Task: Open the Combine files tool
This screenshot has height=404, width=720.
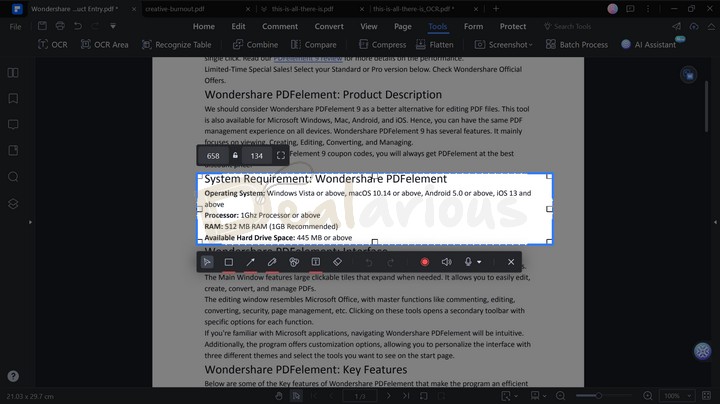Action: (x=255, y=45)
